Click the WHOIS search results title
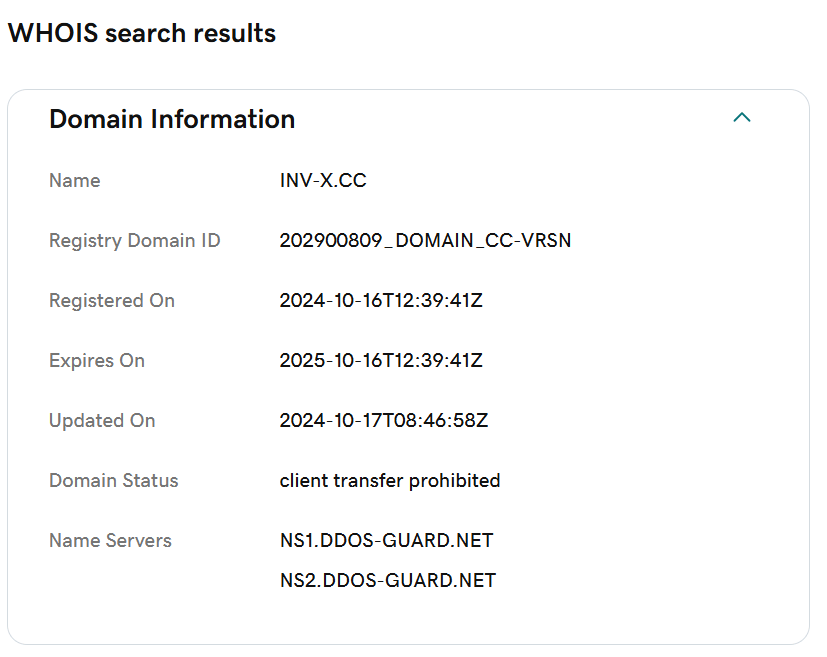The image size is (827, 657). pyautogui.click(x=142, y=33)
